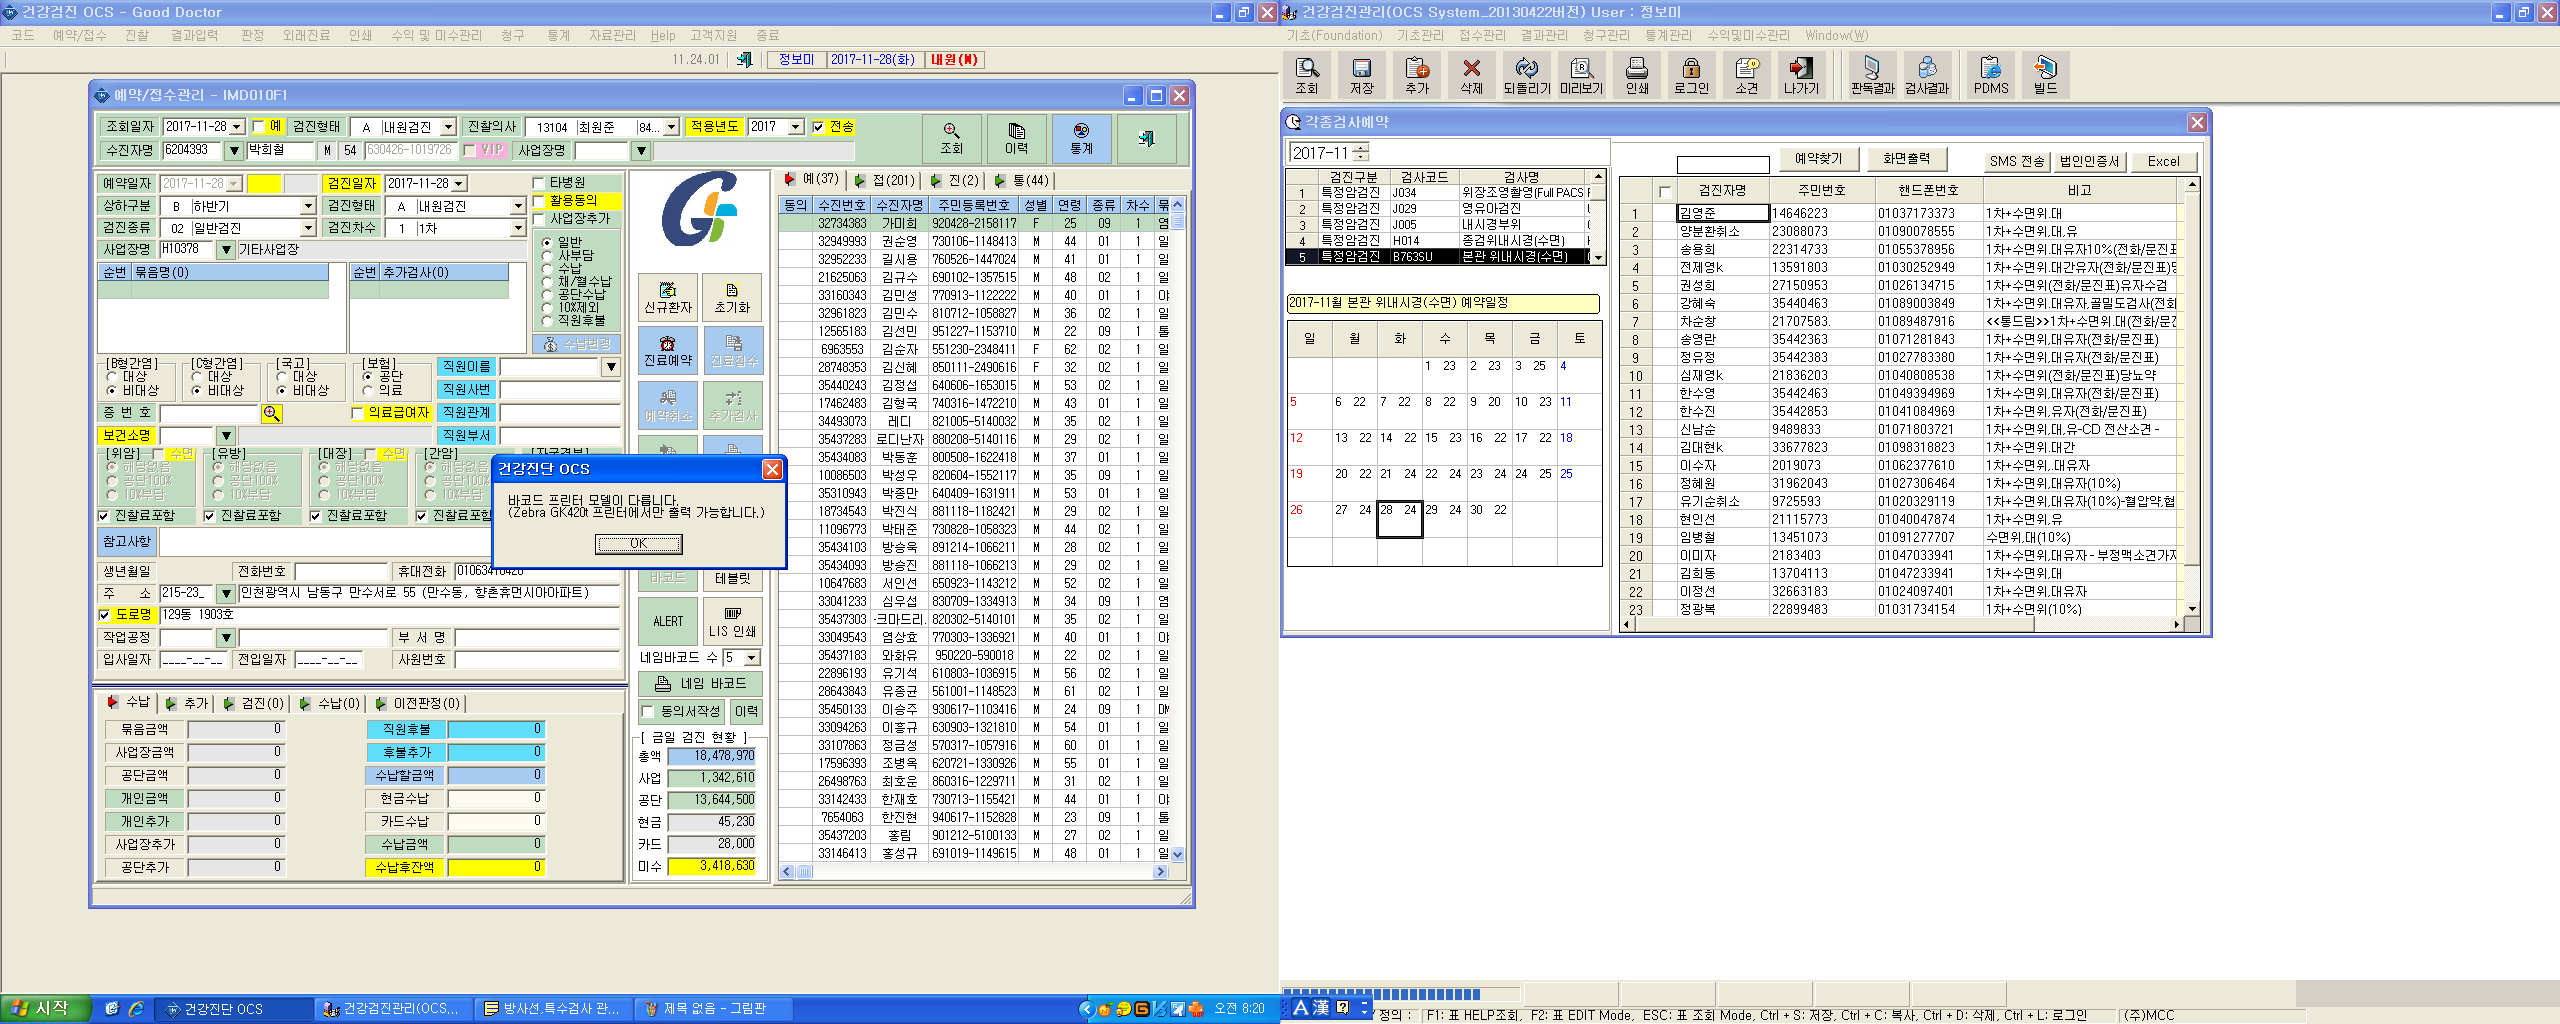Toggle the 타병원 checkbox
The width and height of the screenshot is (2560, 1024).
538,183
